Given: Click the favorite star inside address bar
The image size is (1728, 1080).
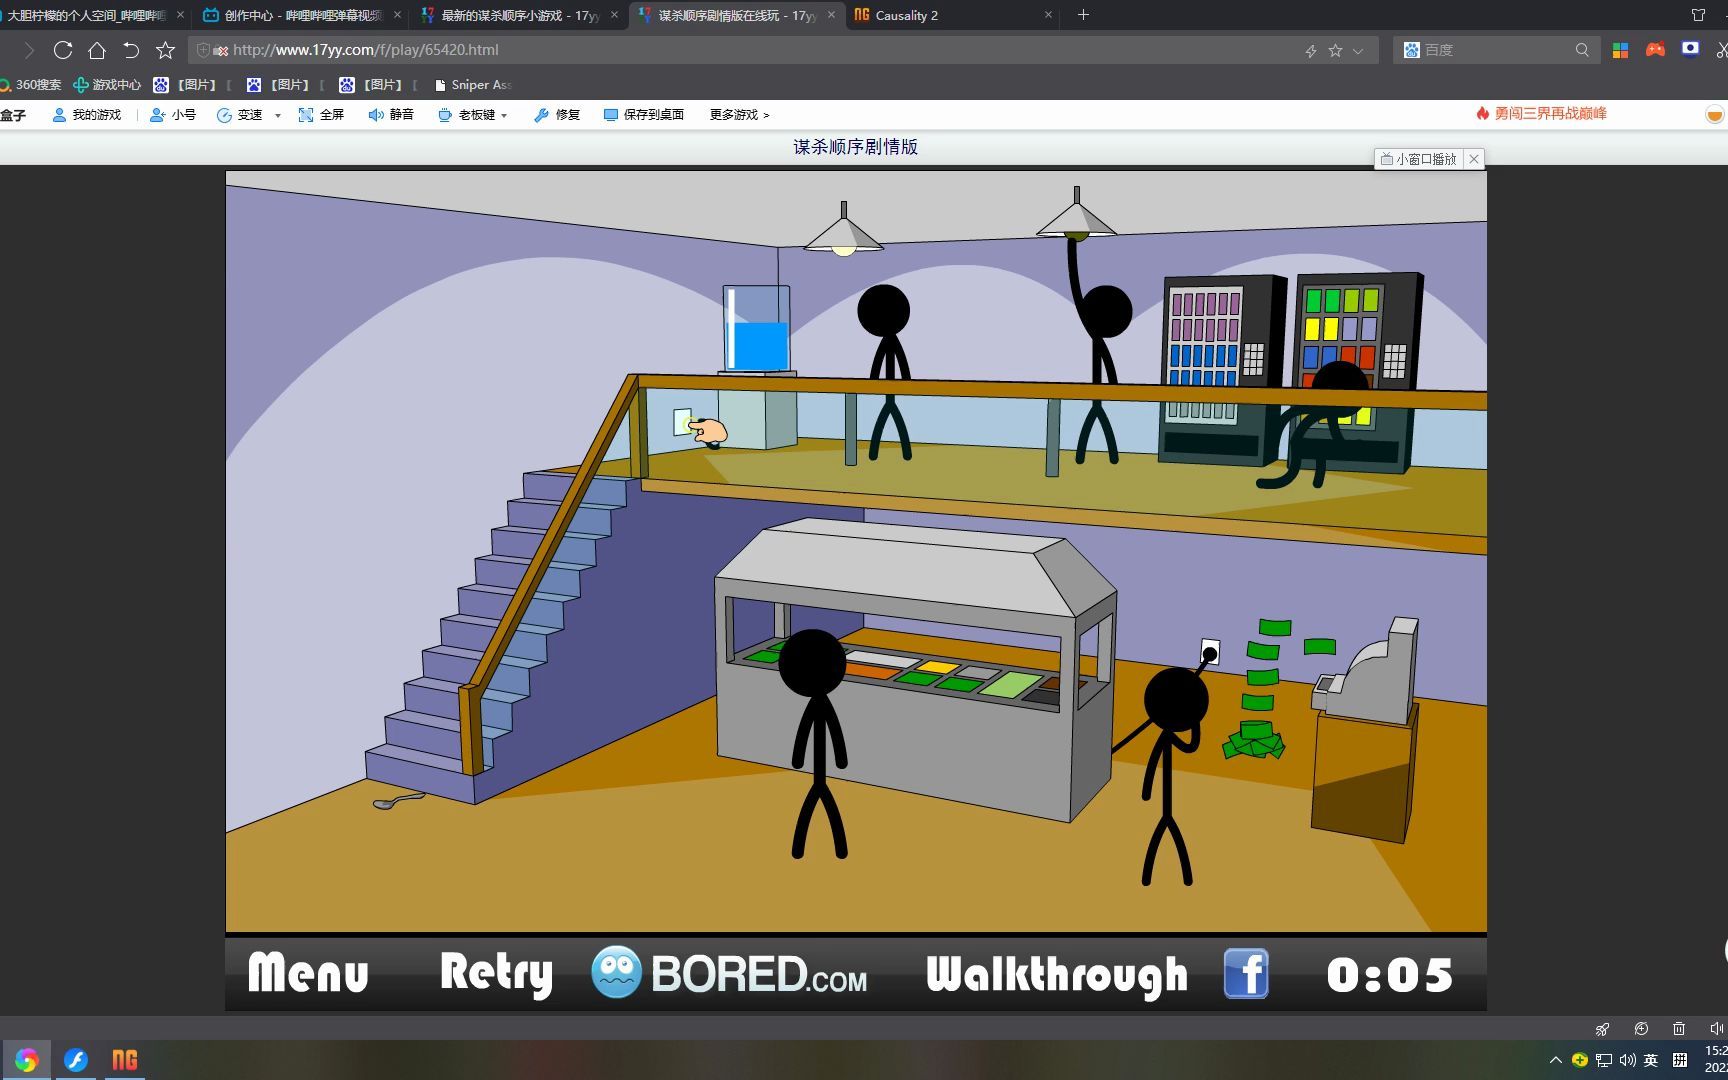Looking at the screenshot, I should 1335,50.
